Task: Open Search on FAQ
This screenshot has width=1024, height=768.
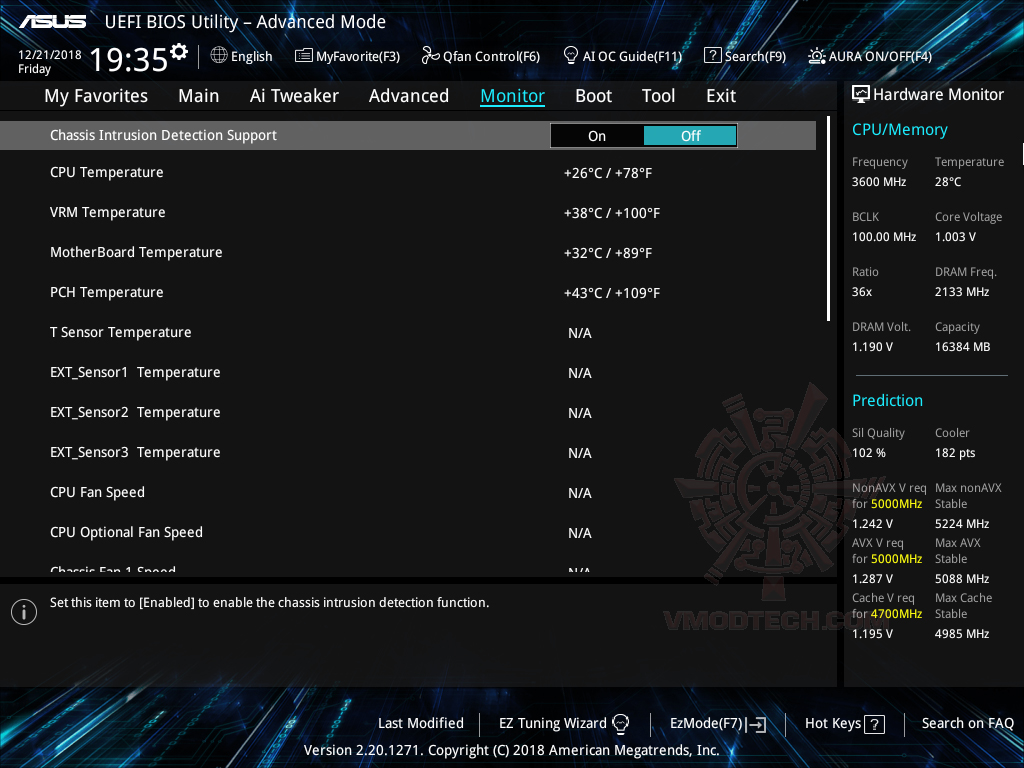Action: [x=967, y=723]
